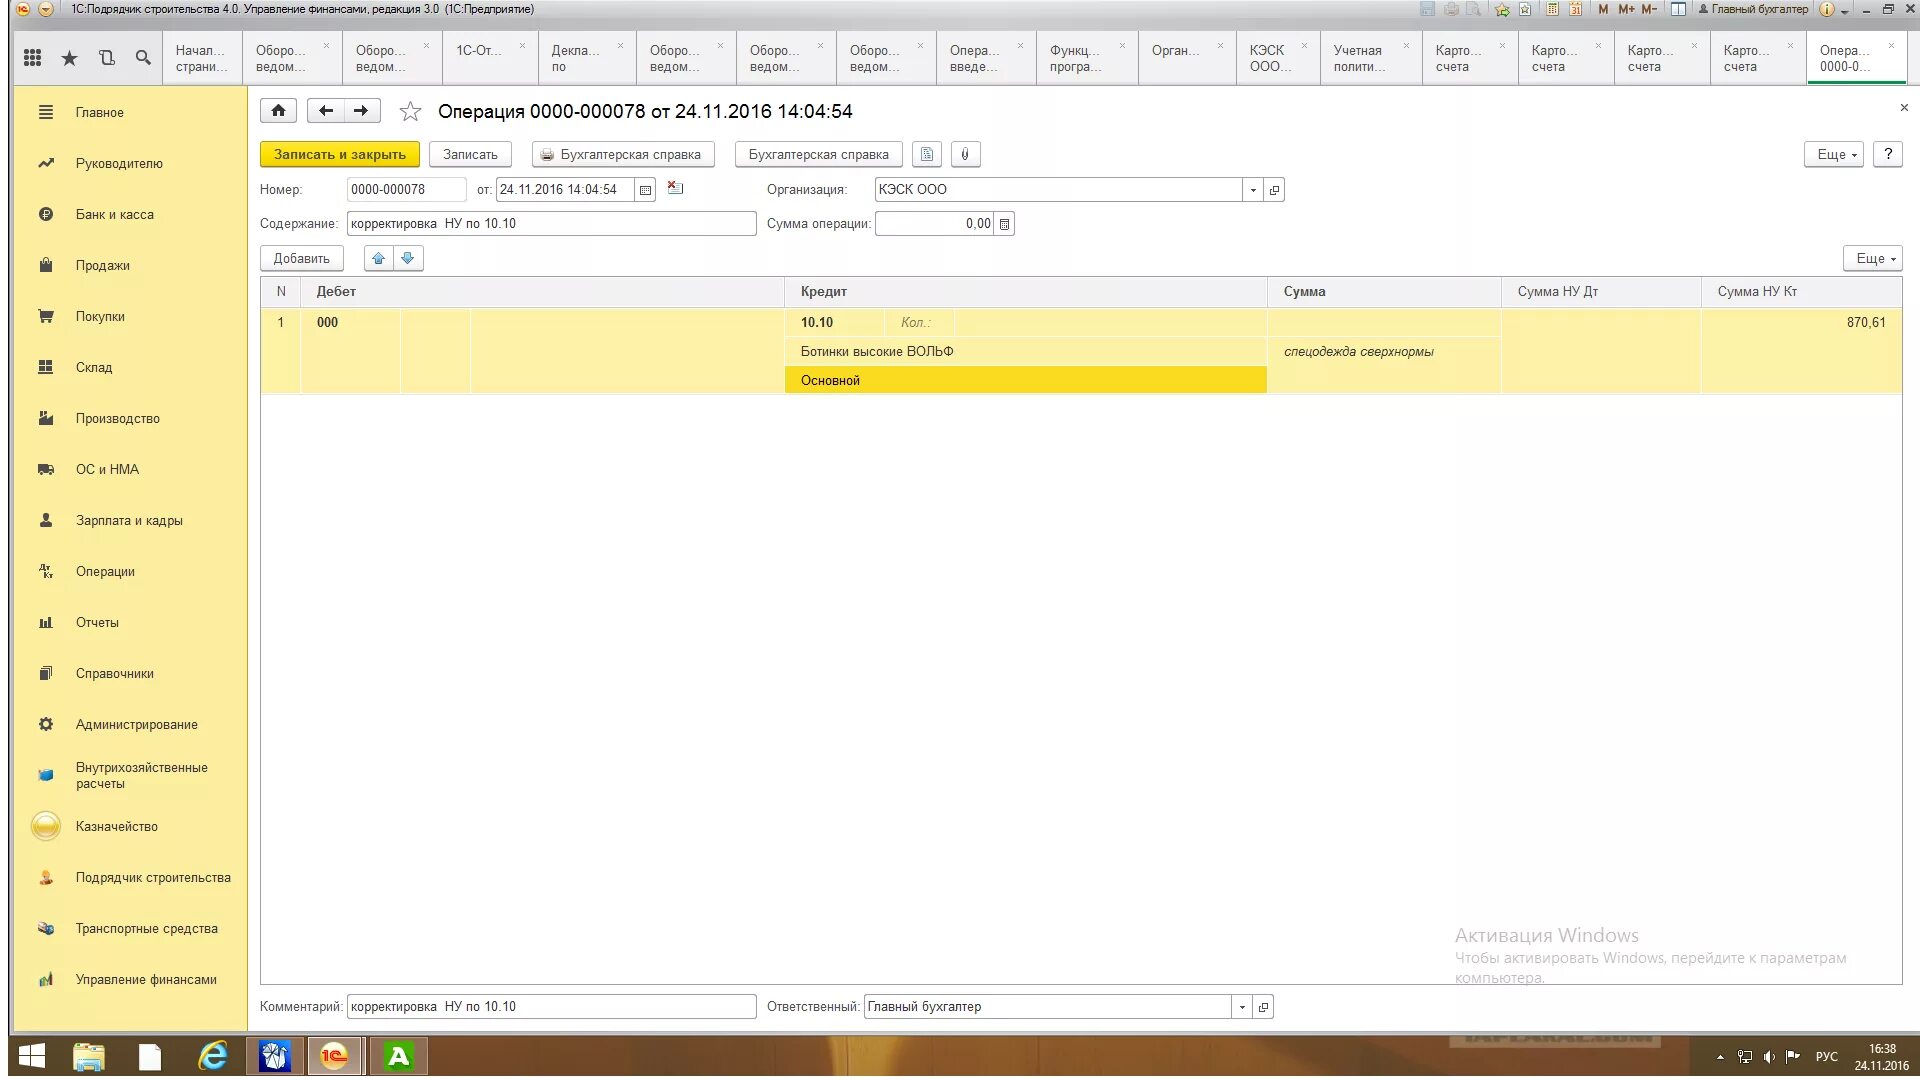
Task: Expand the Организация dropdown list
Action: (1253, 190)
